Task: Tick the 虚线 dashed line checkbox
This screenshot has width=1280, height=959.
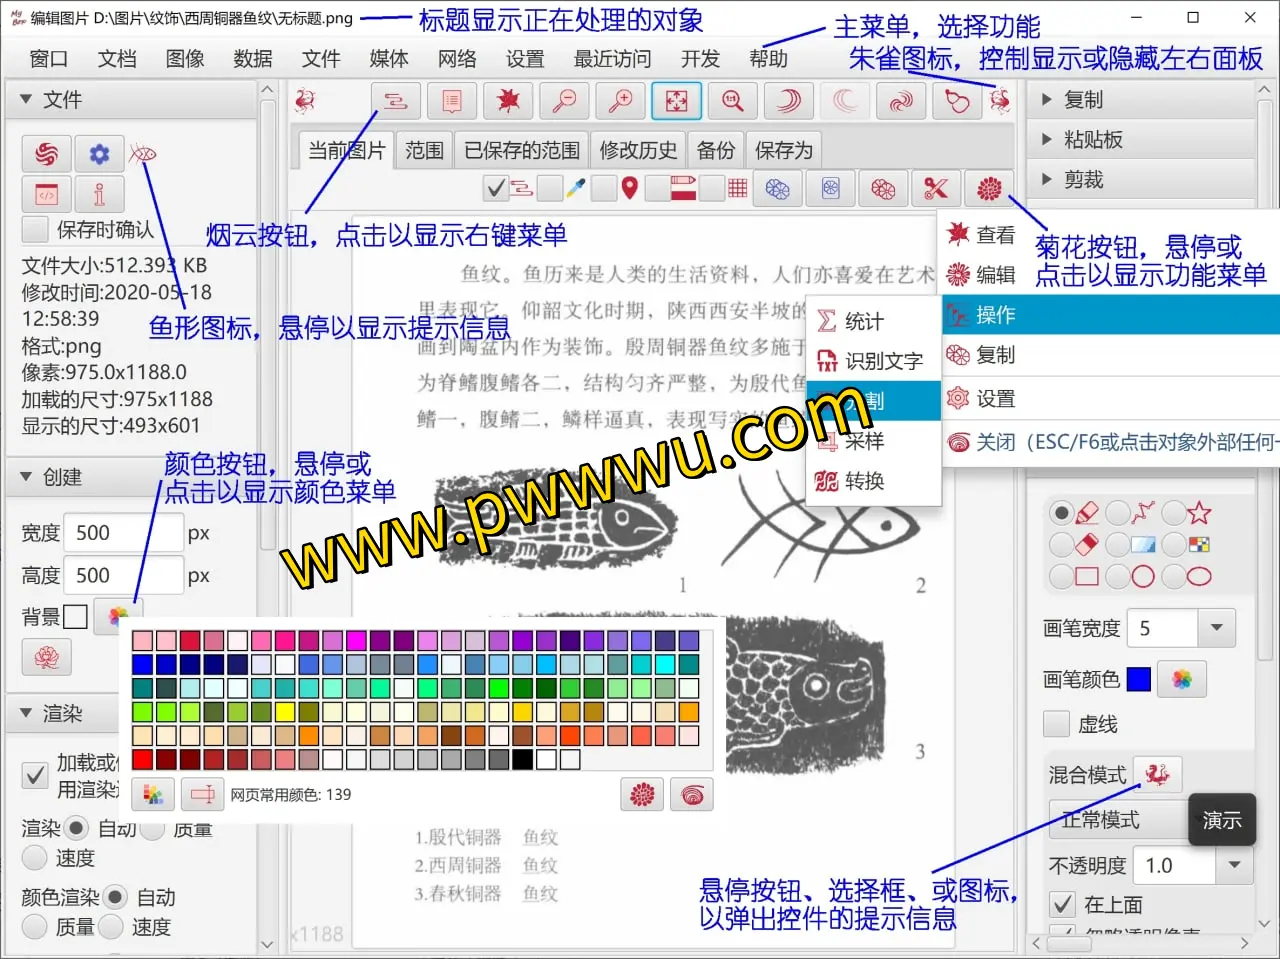Action: point(1057,724)
